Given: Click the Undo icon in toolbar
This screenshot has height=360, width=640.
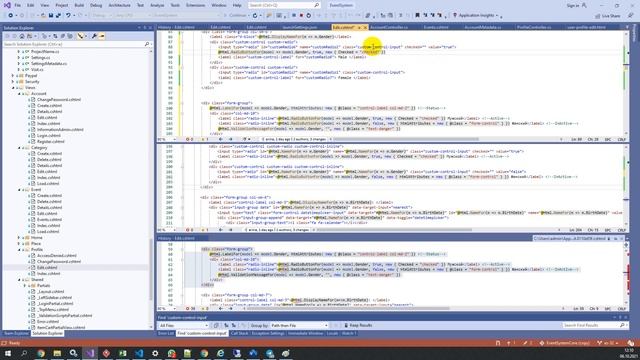Looking at the screenshot, I should pyautogui.click(x=68, y=16).
